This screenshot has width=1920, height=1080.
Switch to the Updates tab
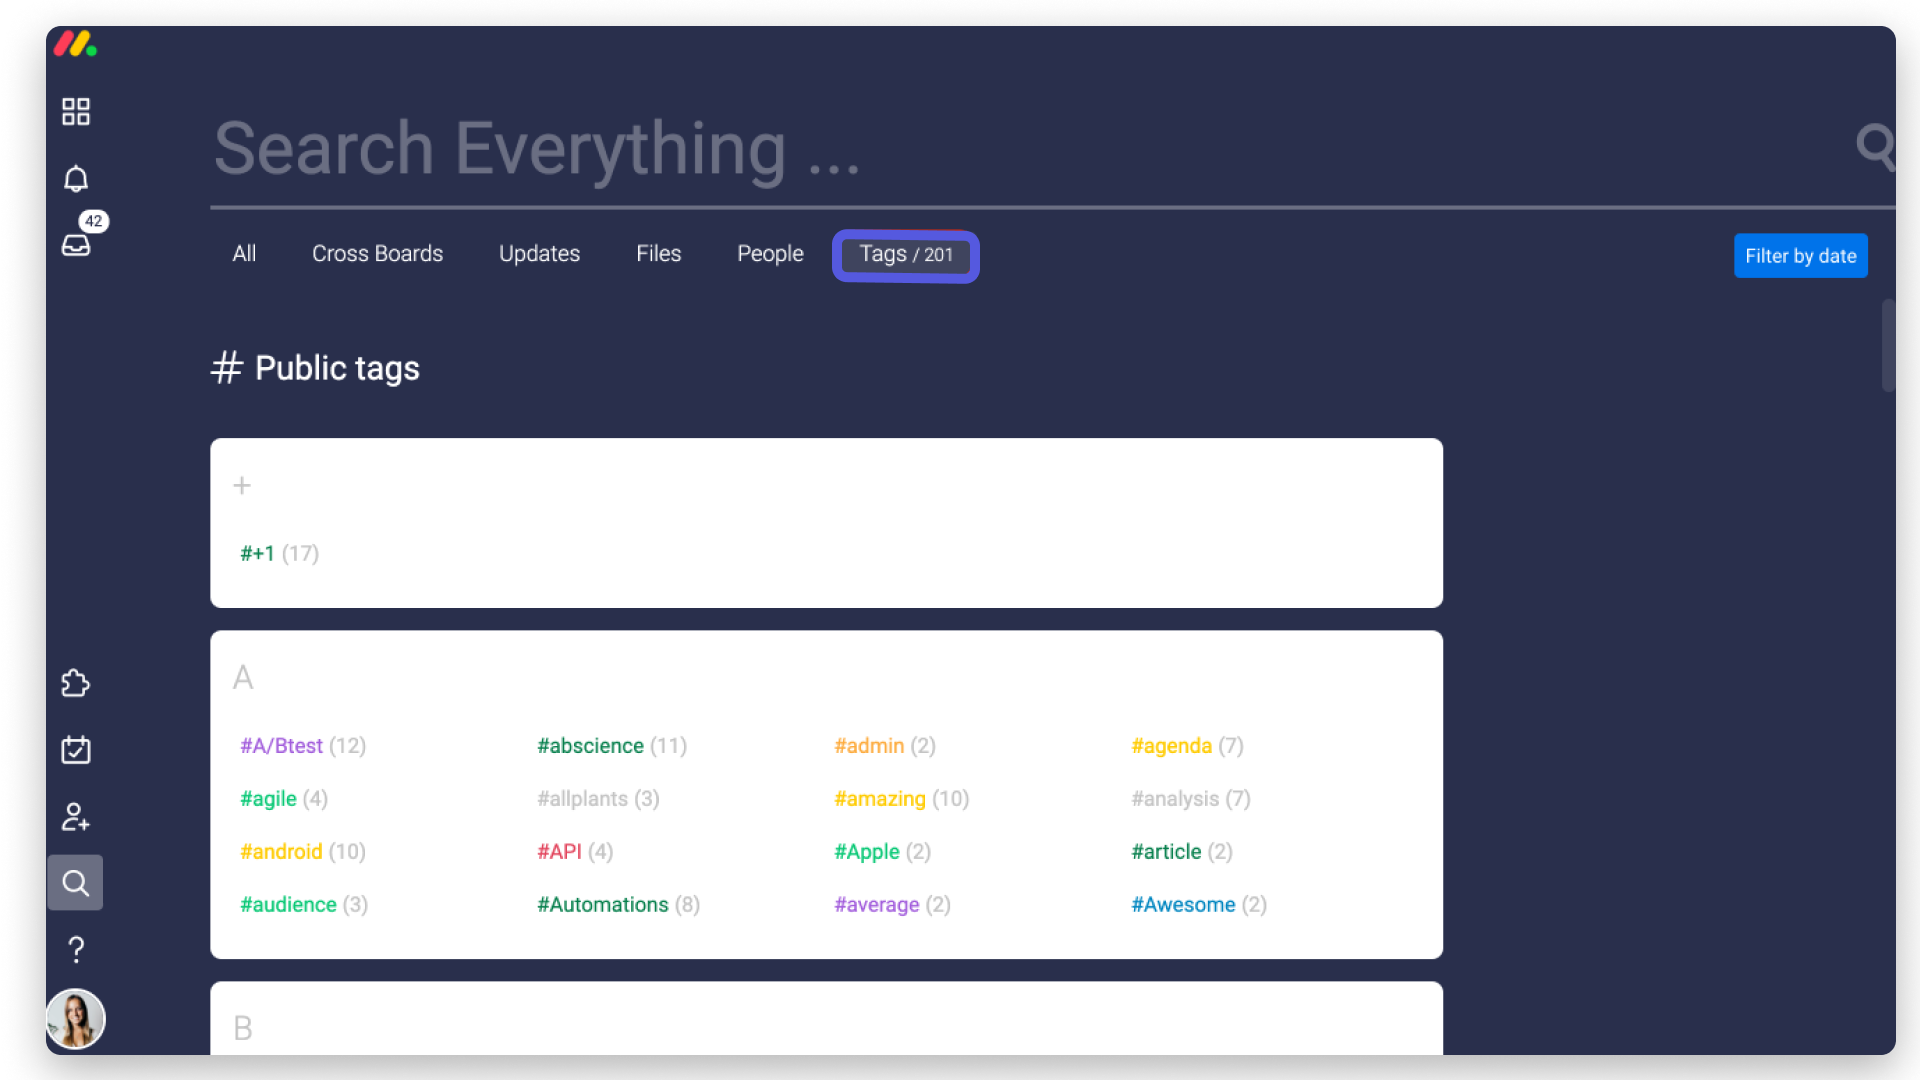[x=539, y=254]
